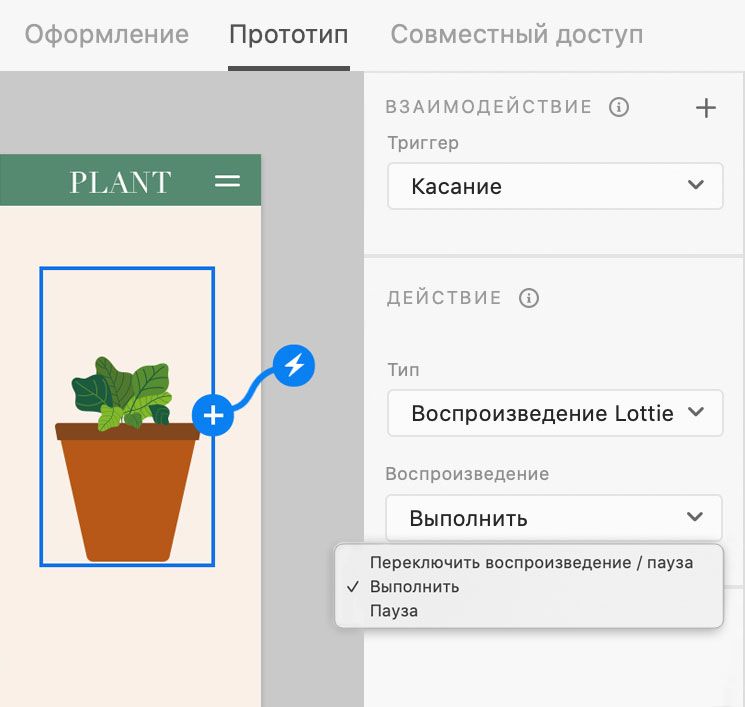Click the blue lightning interaction icon
Screen dimensions: 745x707
pyautogui.click(x=294, y=365)
